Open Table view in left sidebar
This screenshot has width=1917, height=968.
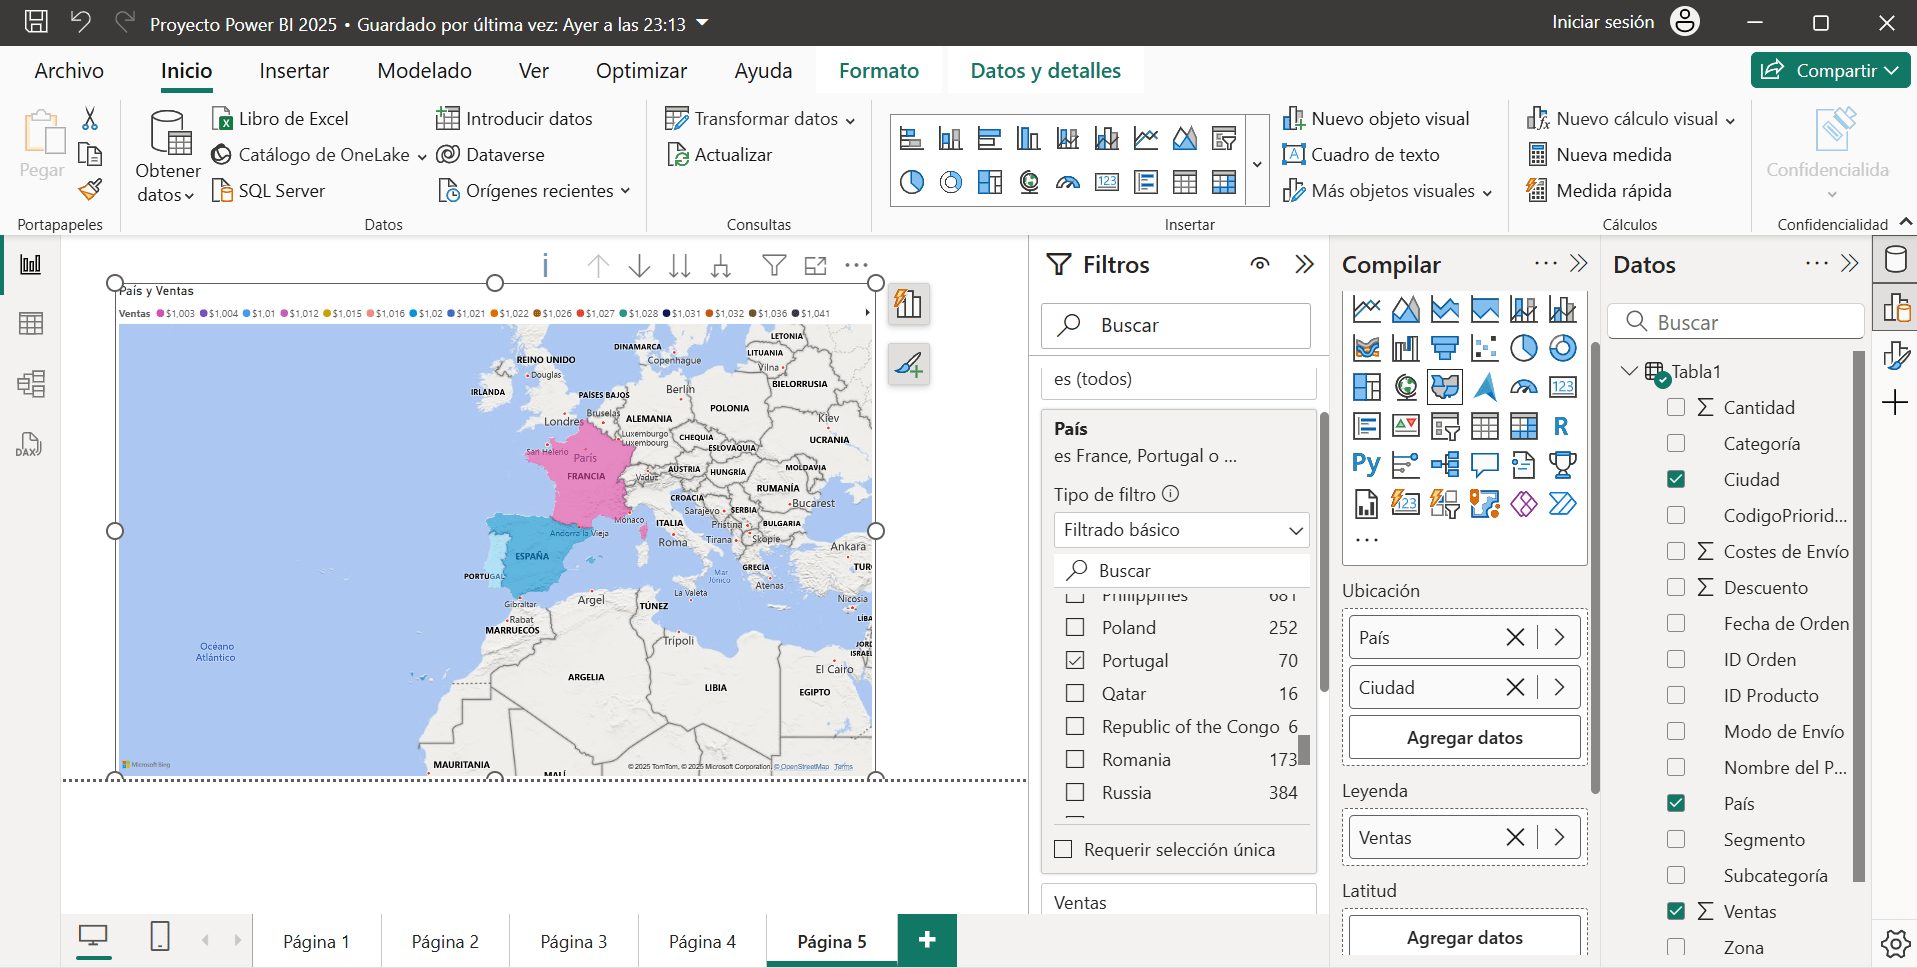pyautogui.click(x=31, y=324)
